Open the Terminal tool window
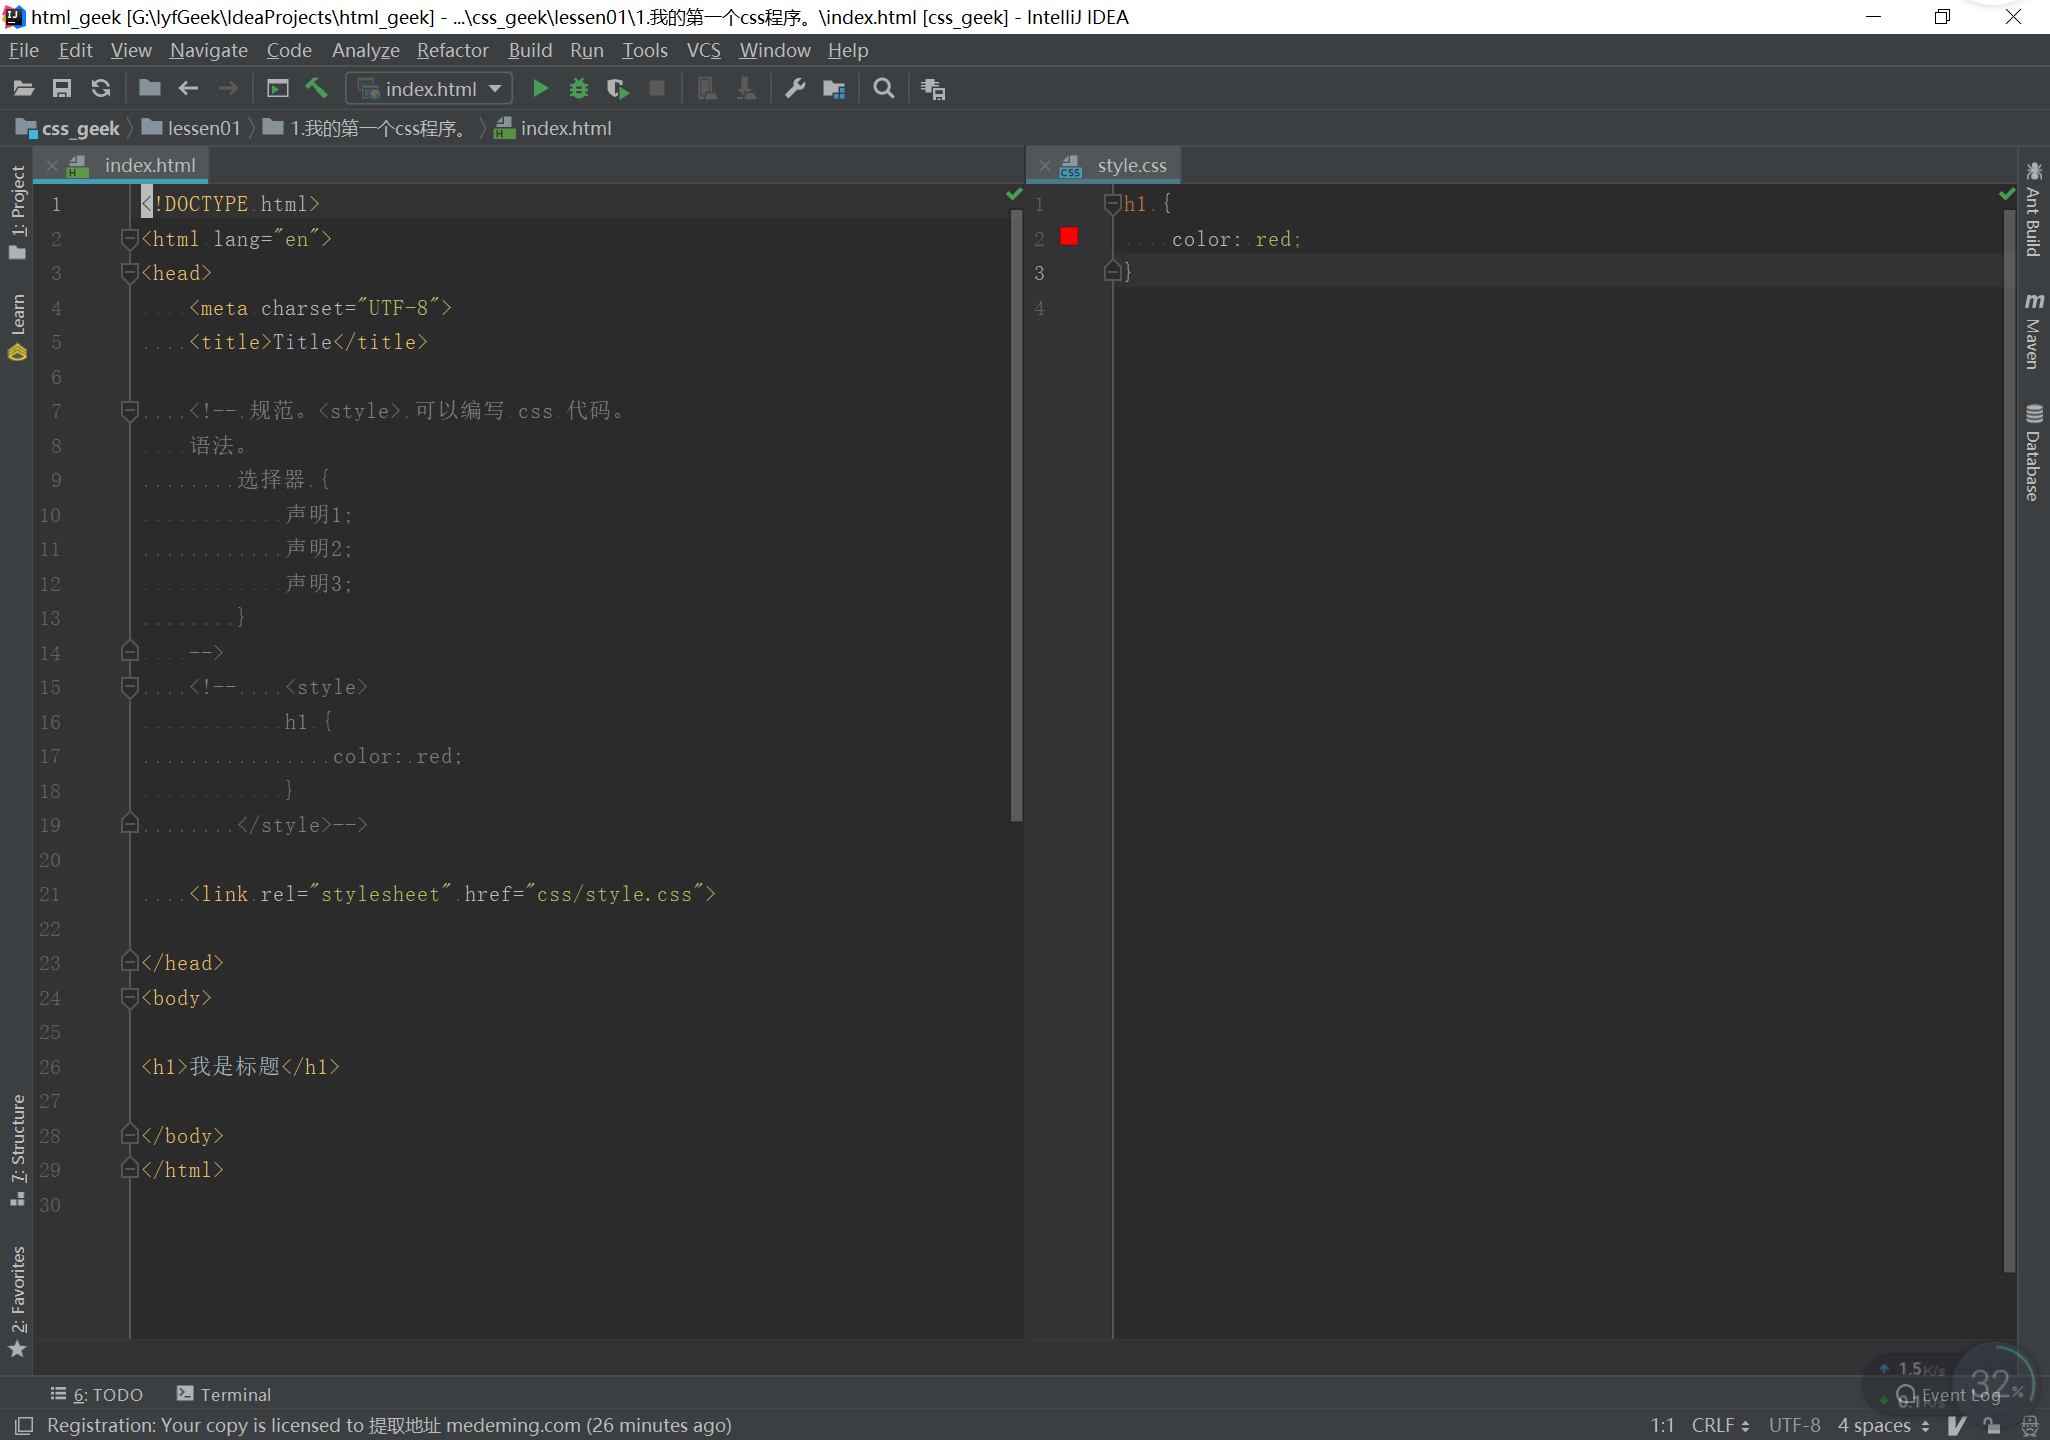The height and width of the screenshot is (1440, 2050). tap(224, 1394)
